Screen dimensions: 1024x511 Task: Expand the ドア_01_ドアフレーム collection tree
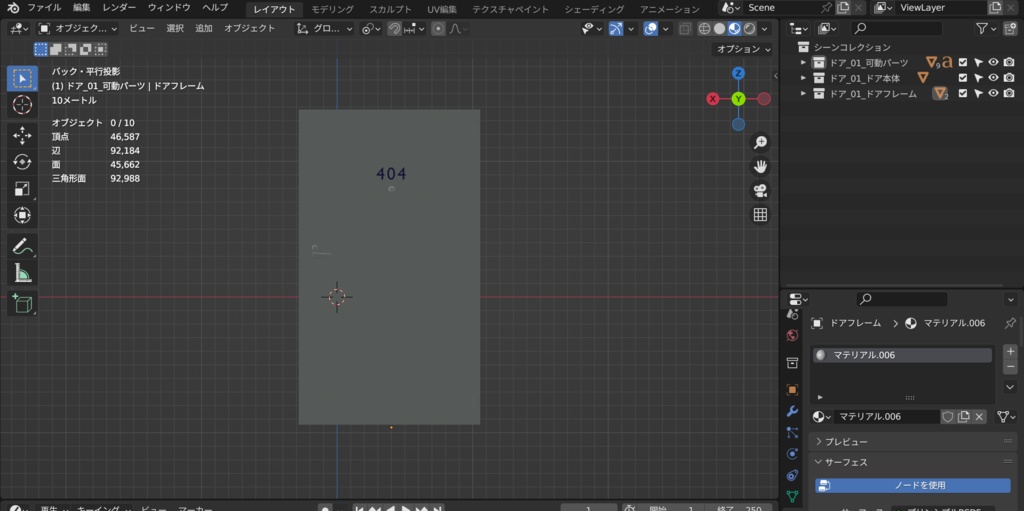coord(803,93)
